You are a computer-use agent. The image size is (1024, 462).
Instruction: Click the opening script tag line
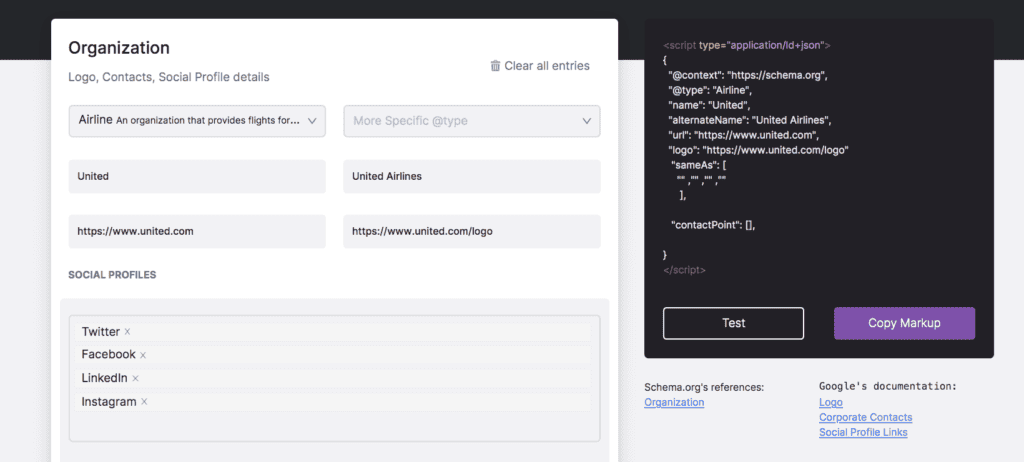[x=746, y=46]
